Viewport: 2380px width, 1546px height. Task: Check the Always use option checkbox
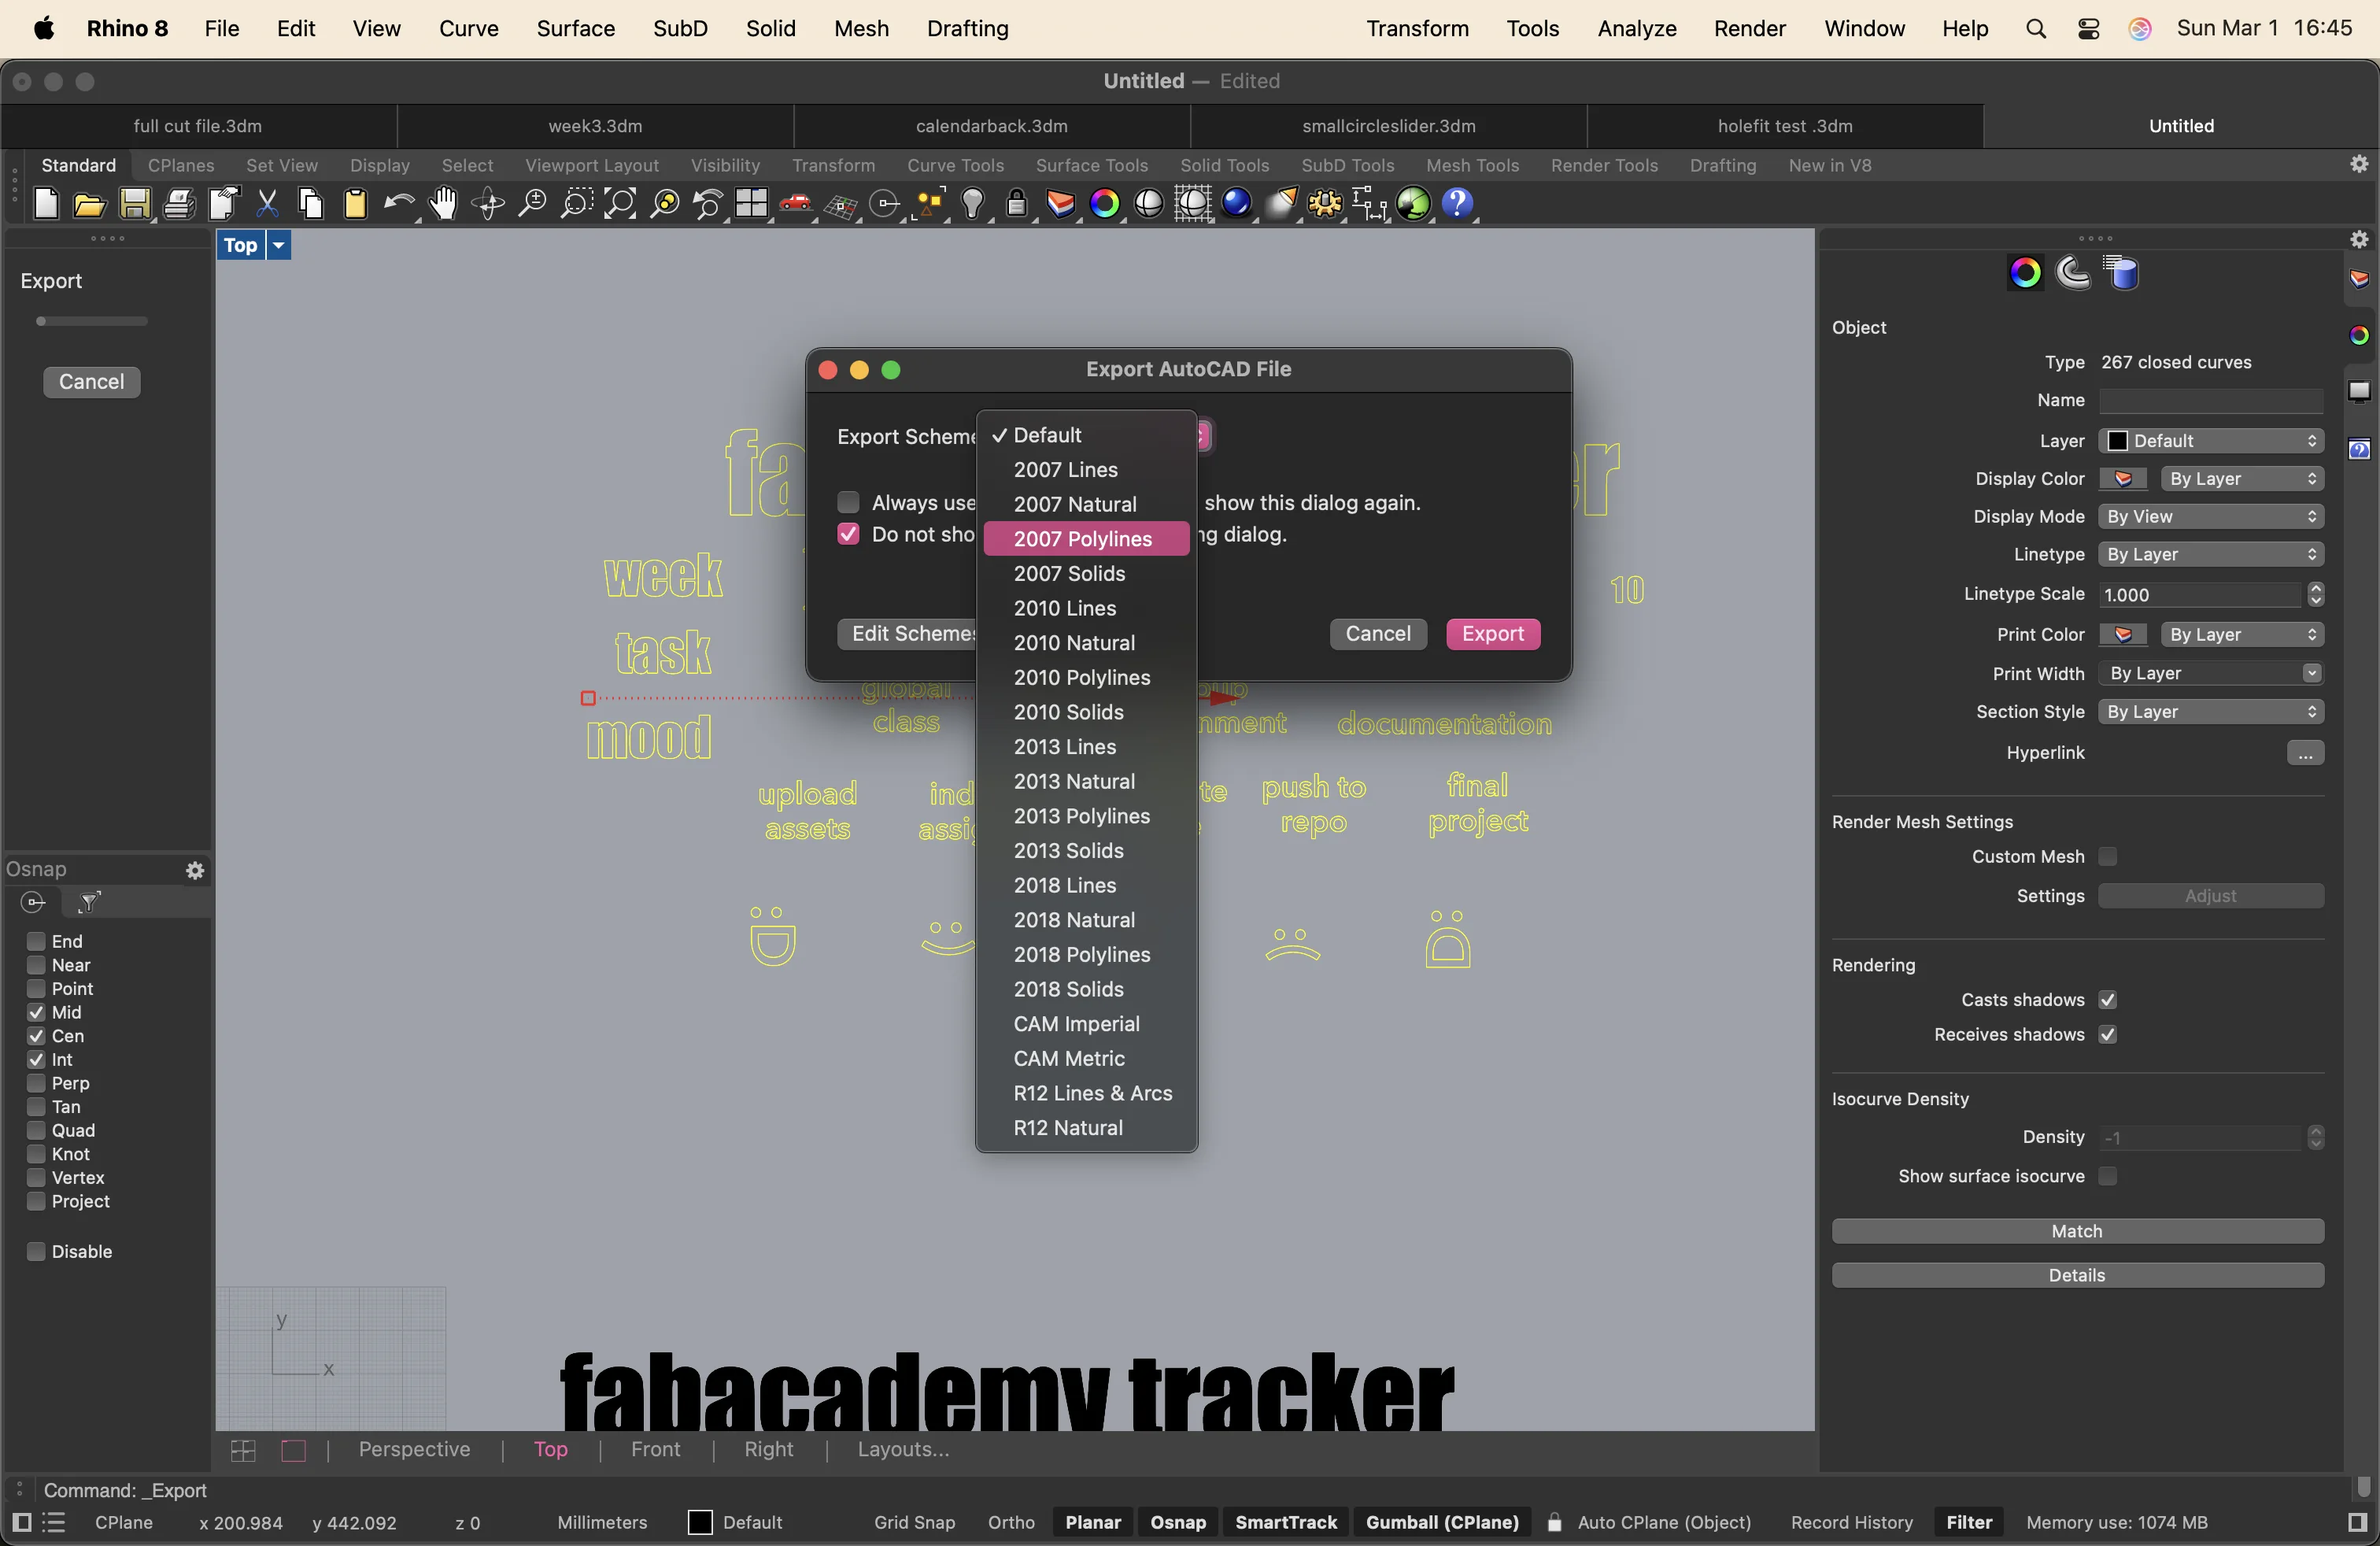[x=848, y=502]
